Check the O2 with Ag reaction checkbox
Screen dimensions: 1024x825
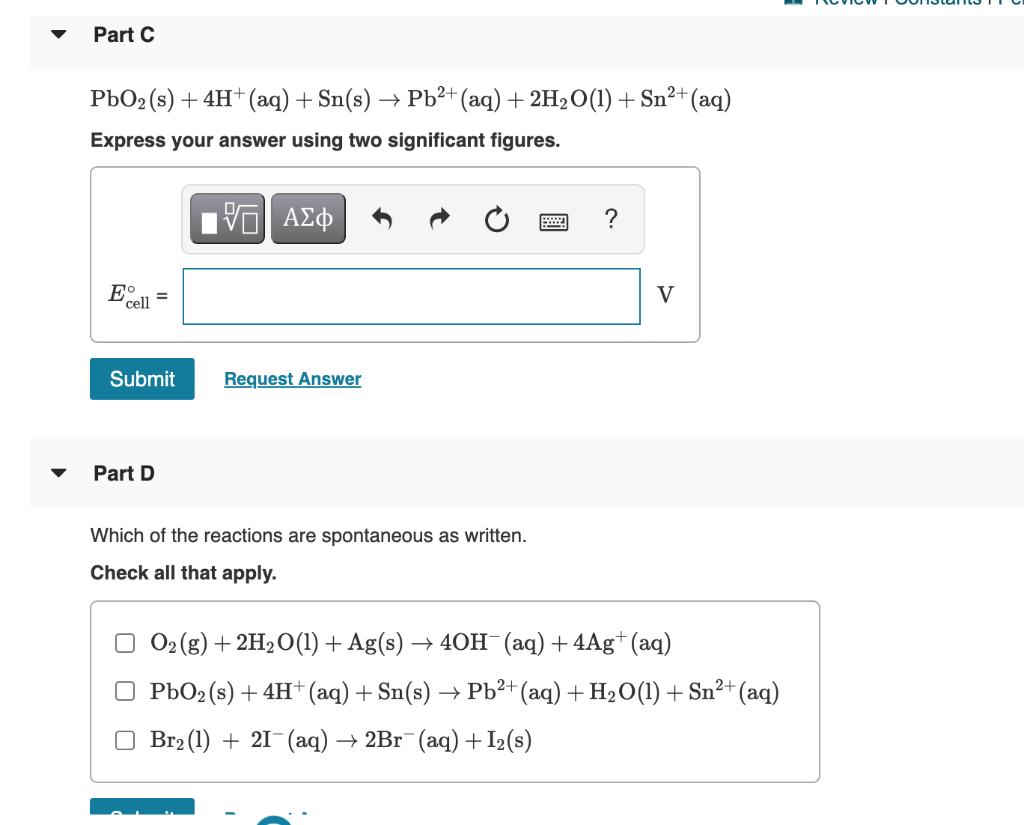pyautogui.click(x=124, y=642)
